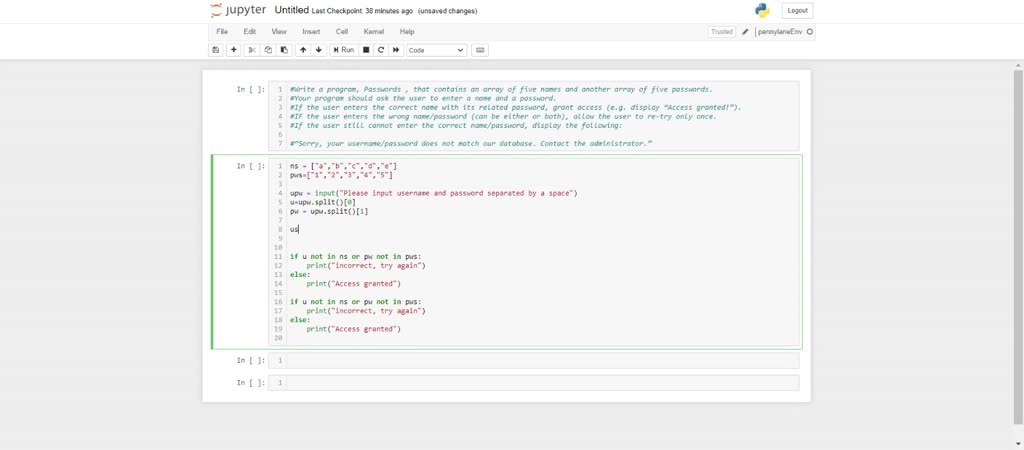Click the Logout button
This screenshot has width=1024, height=450.
click(x=797, y=10)
